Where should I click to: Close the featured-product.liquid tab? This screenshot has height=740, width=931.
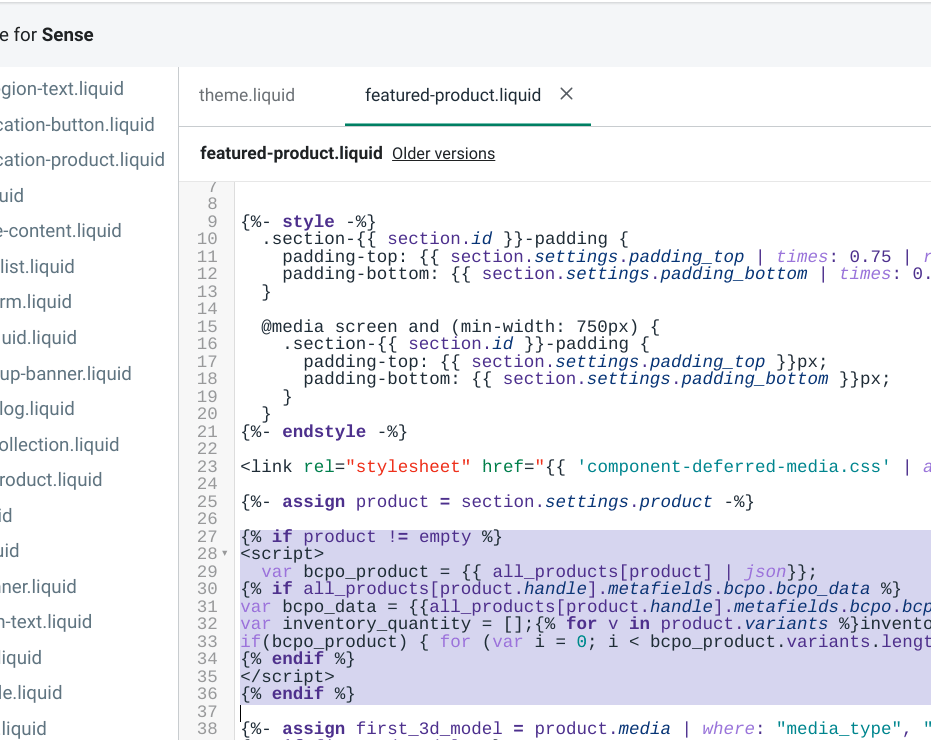point(566,94)
